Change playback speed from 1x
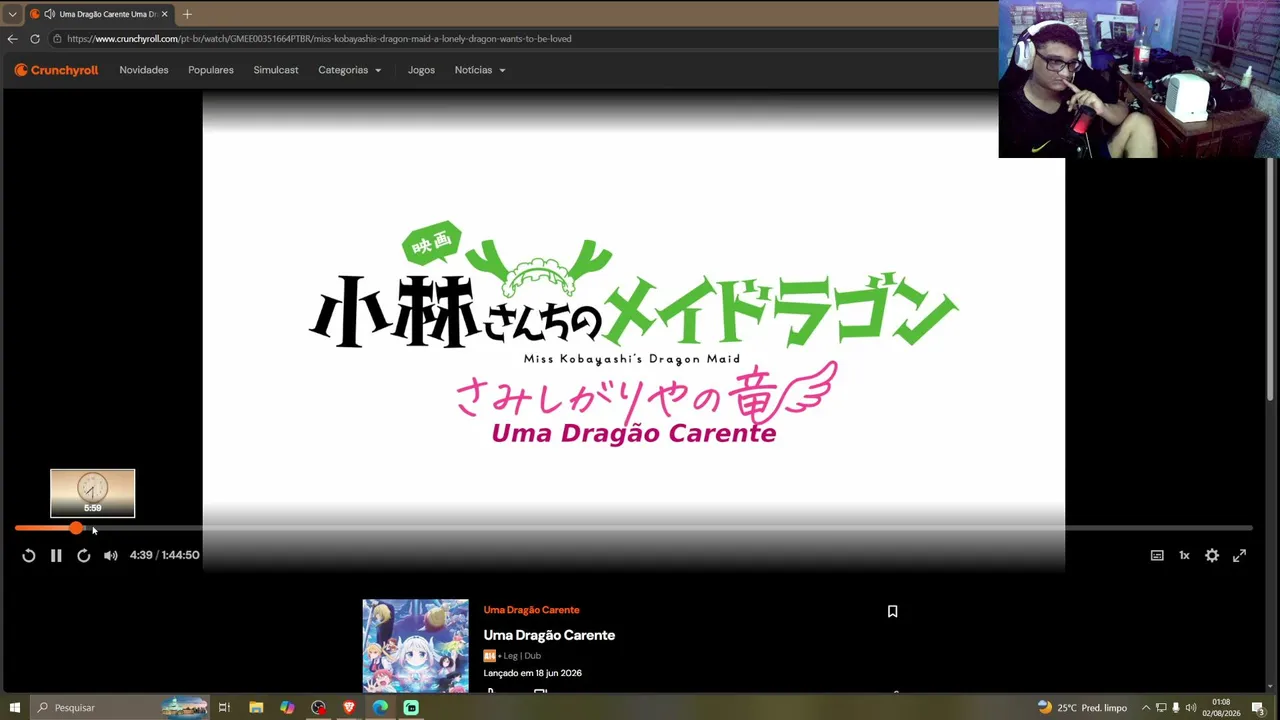This screenshot has width=1280, height=720. tap(1184, 555)
